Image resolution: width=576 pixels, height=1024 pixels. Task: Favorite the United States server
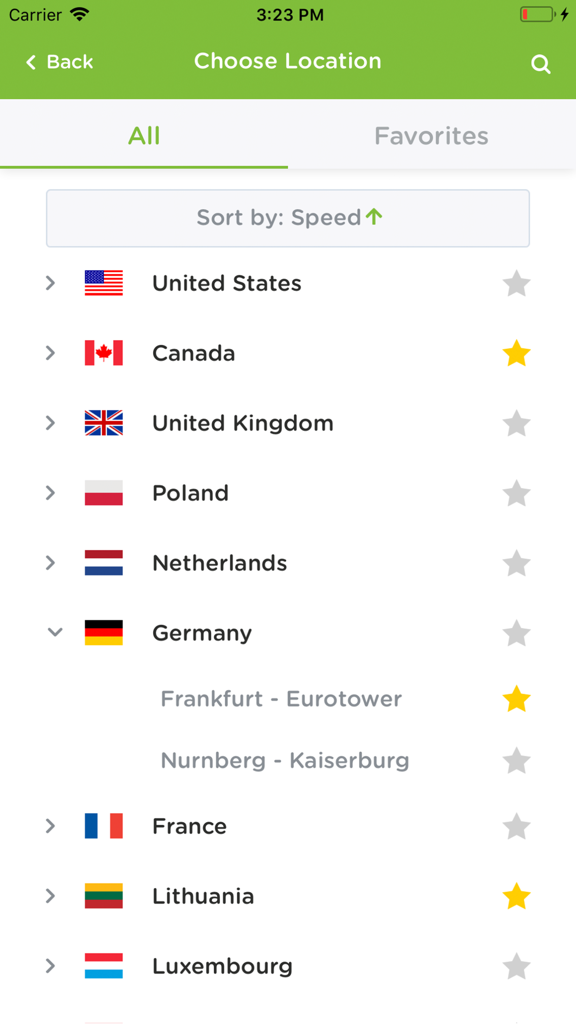[517, 283]
